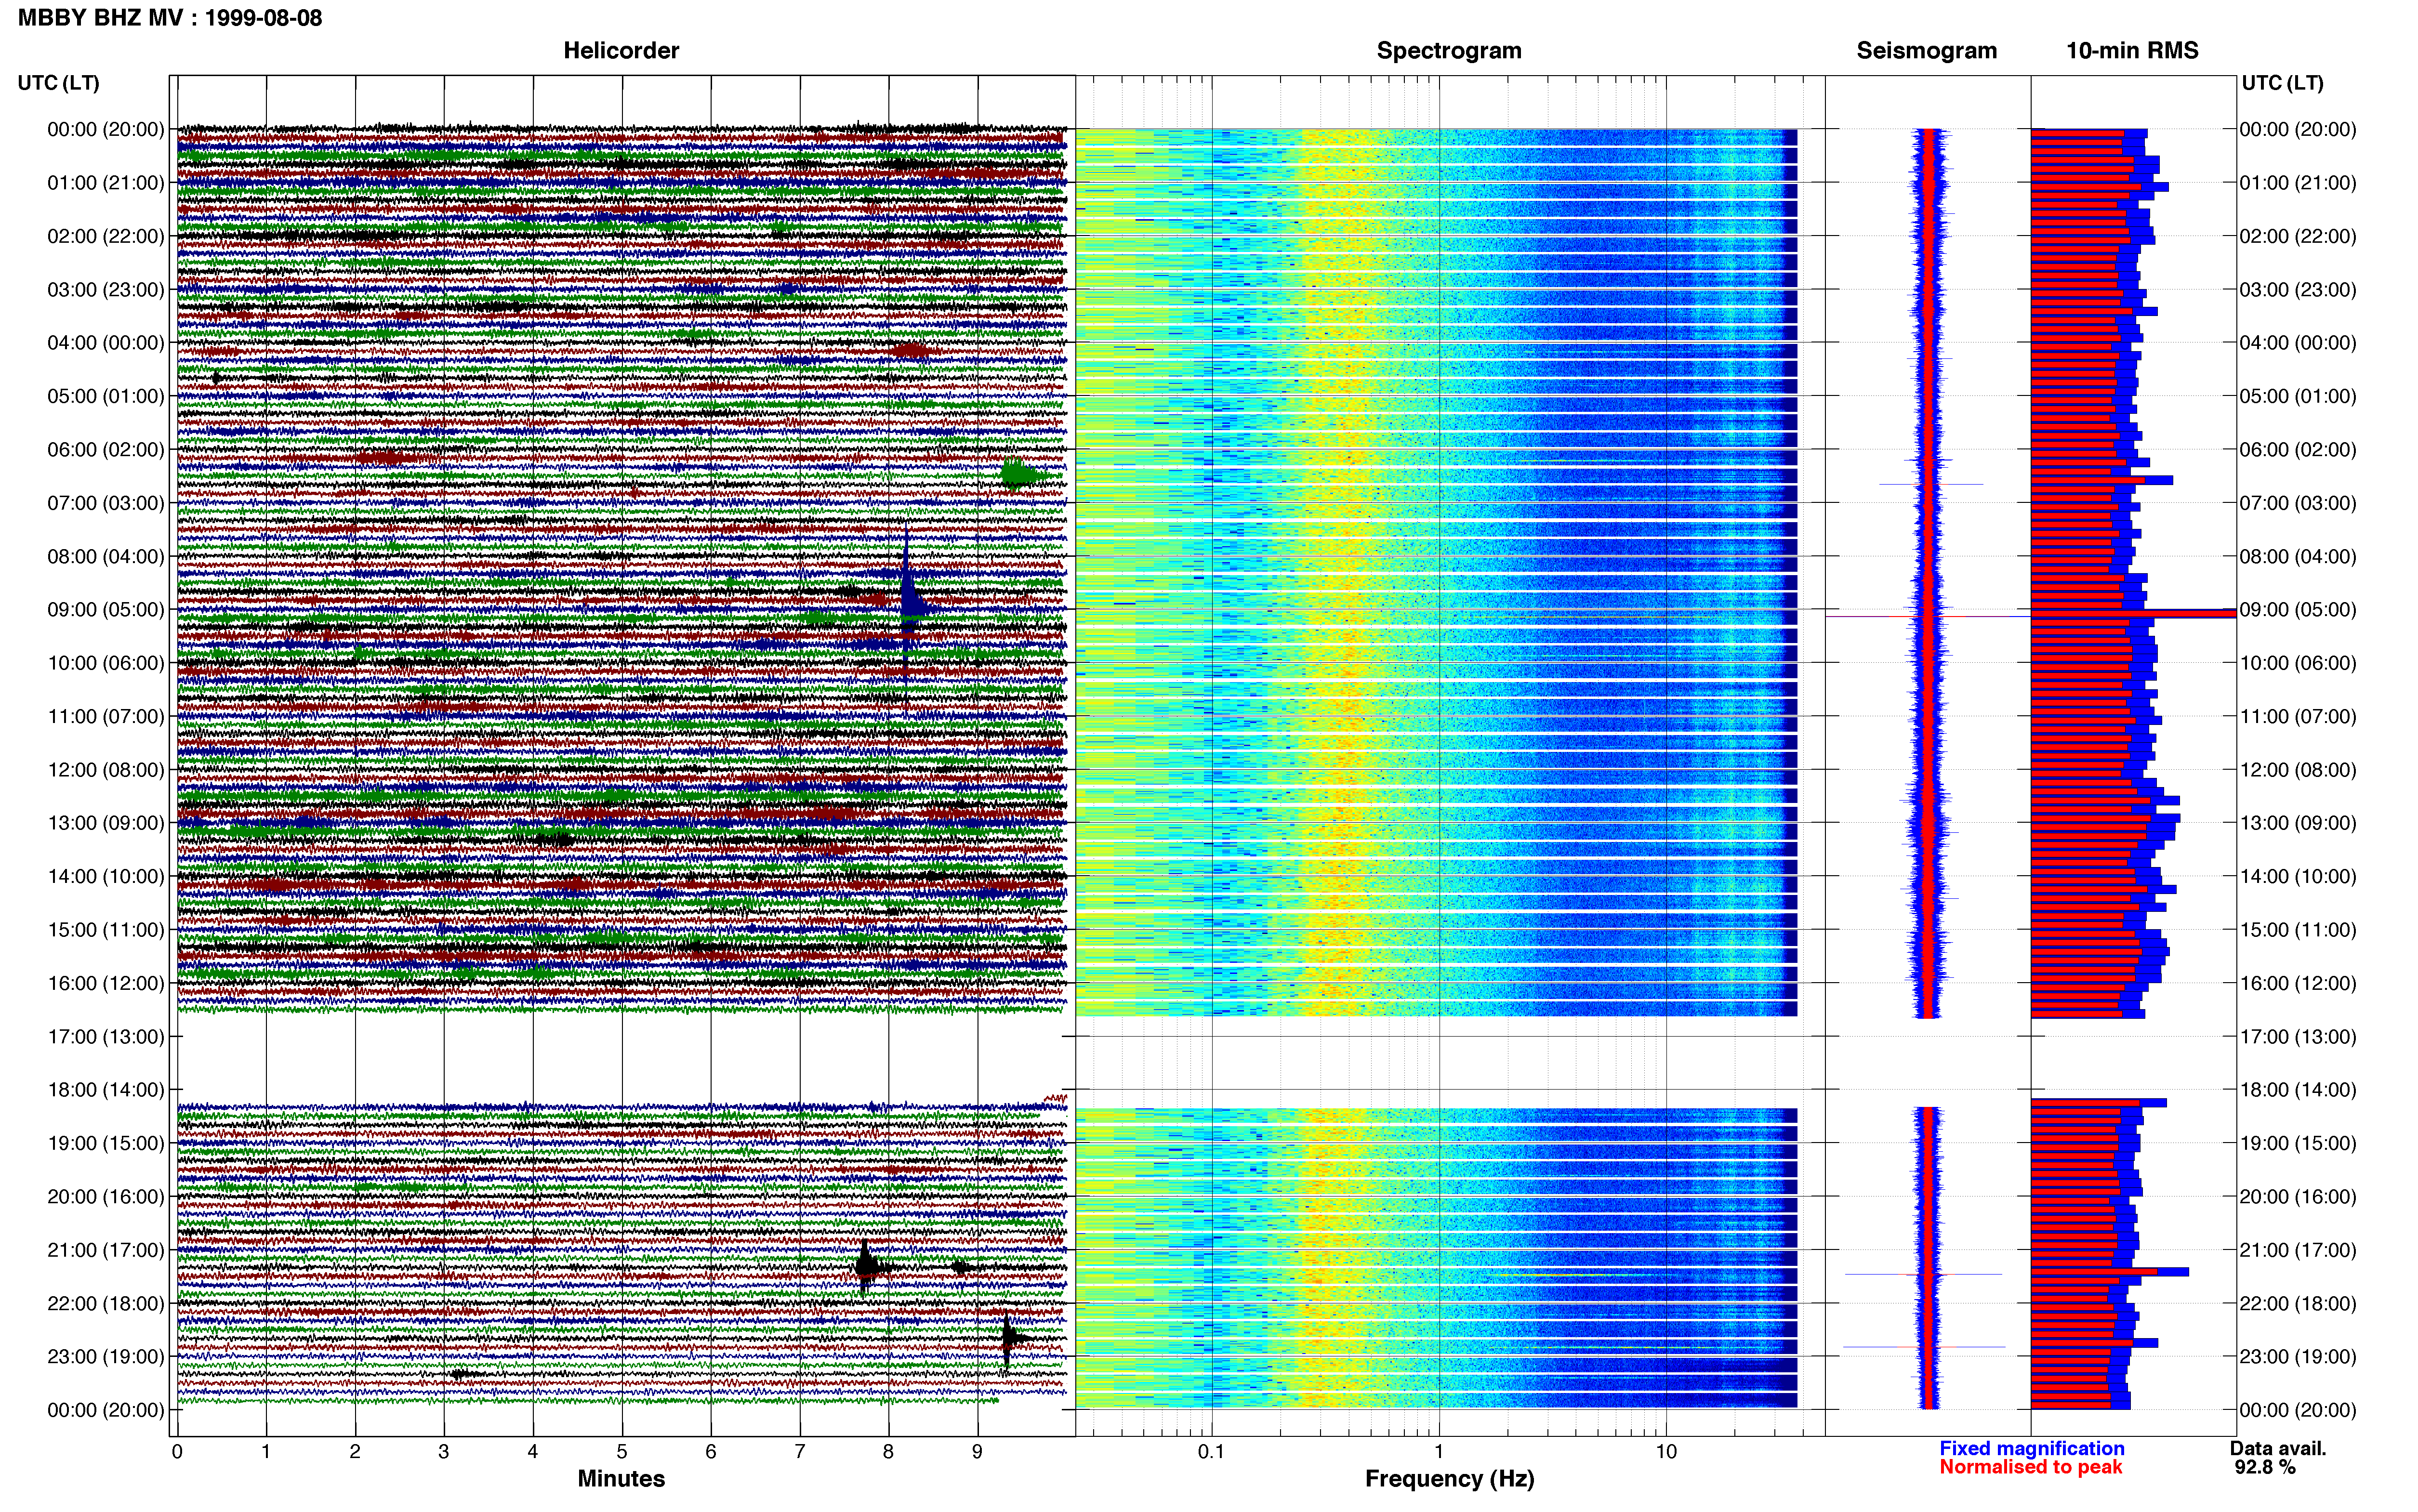Click helicorder time label '02:00 (22:00)'
2418x1512 pixels.
[106, 236]
